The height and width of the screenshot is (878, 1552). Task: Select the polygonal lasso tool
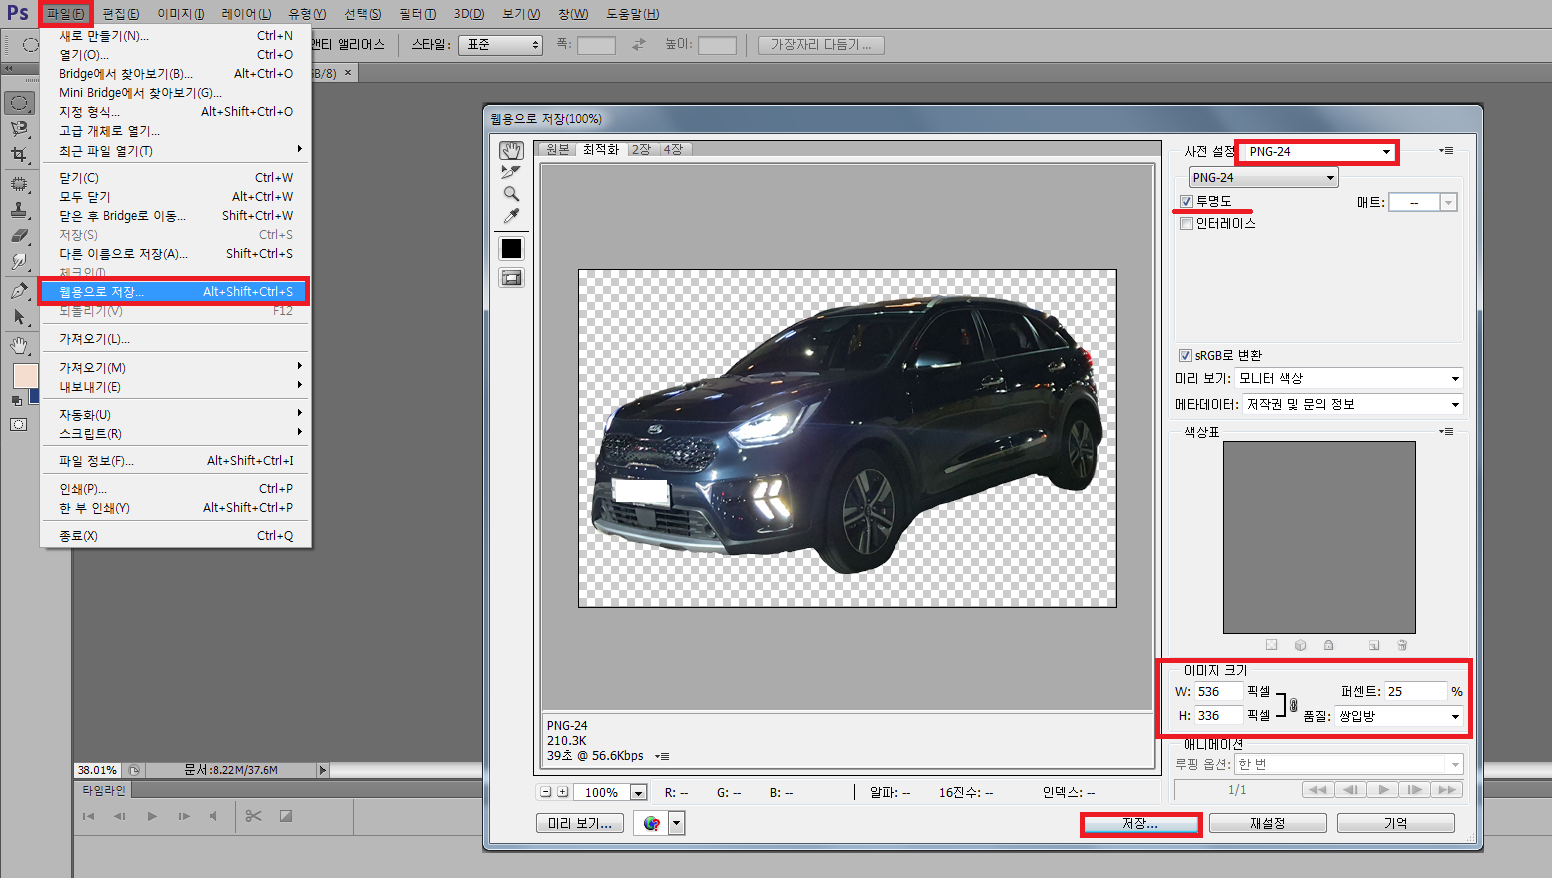point(19,129)
